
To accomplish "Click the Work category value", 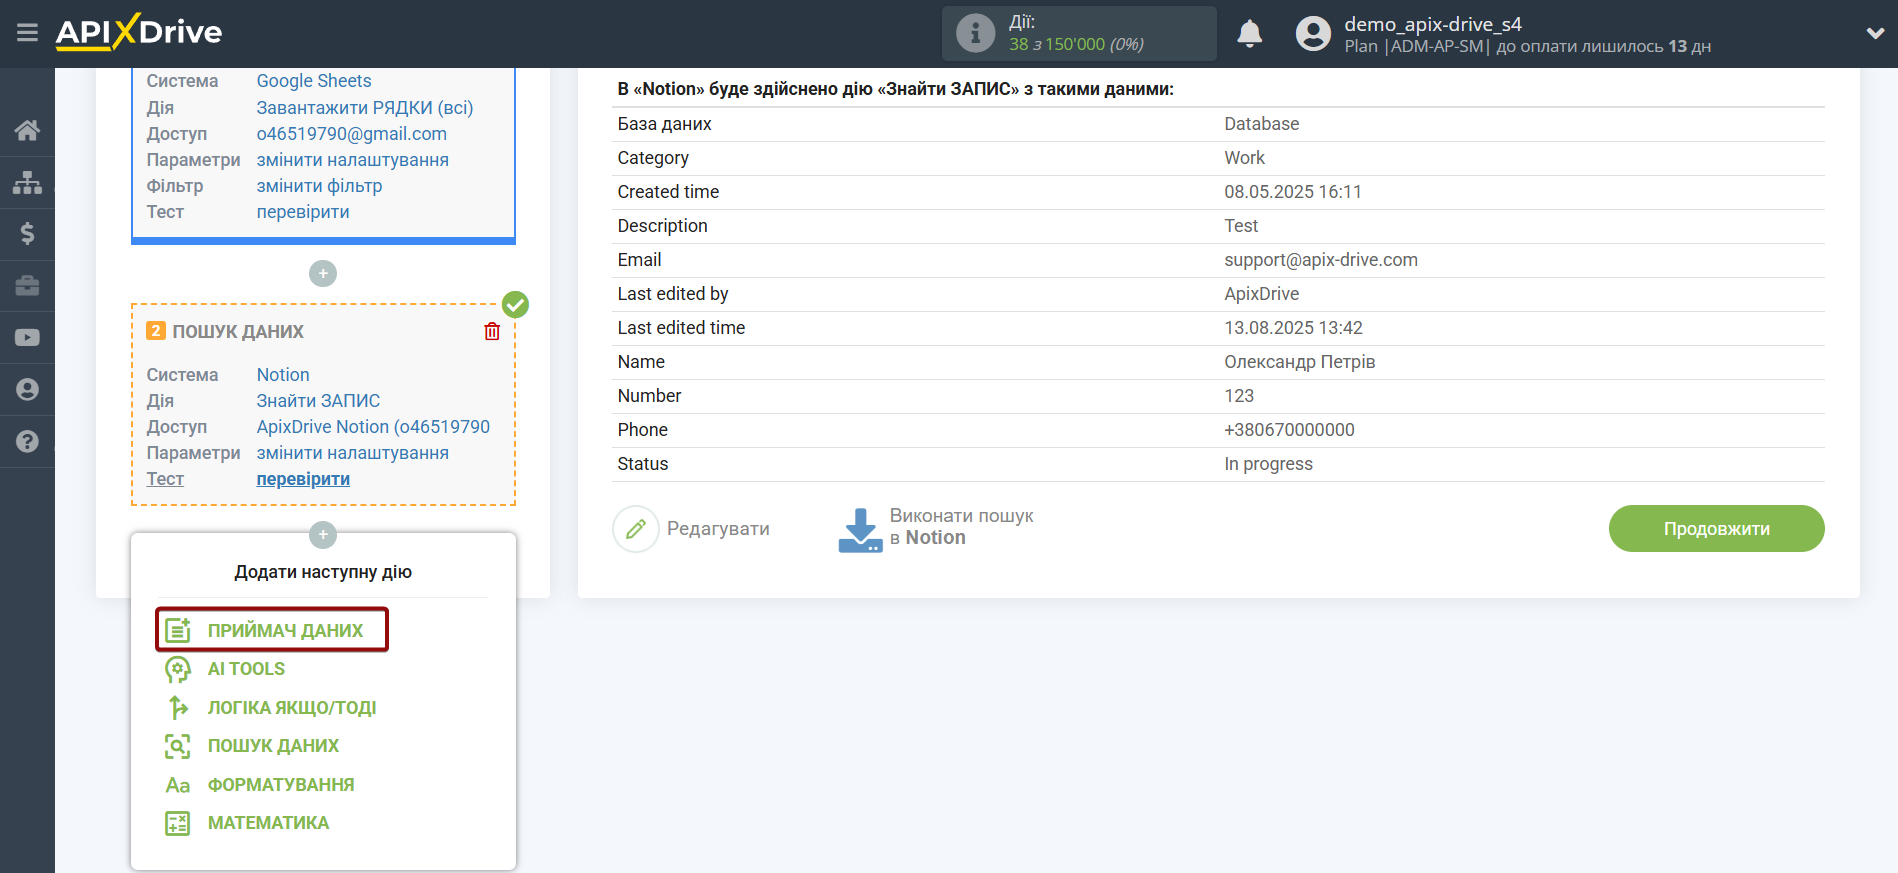I will [x=1245, y=158].
